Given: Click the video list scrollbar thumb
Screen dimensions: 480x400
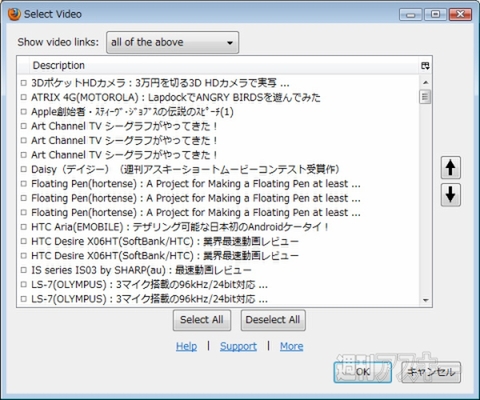Looking at the screenshot, I should click(425, 97).
